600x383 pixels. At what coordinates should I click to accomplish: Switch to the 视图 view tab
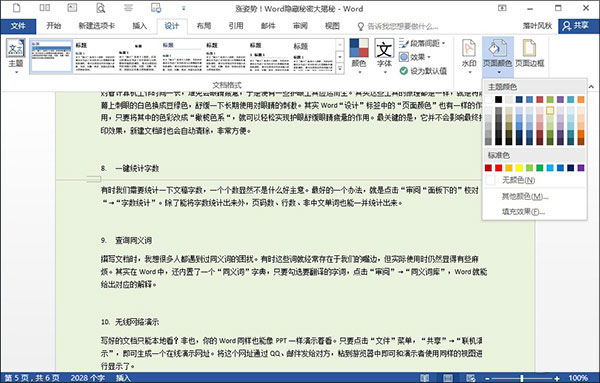(x=332, y=26)
